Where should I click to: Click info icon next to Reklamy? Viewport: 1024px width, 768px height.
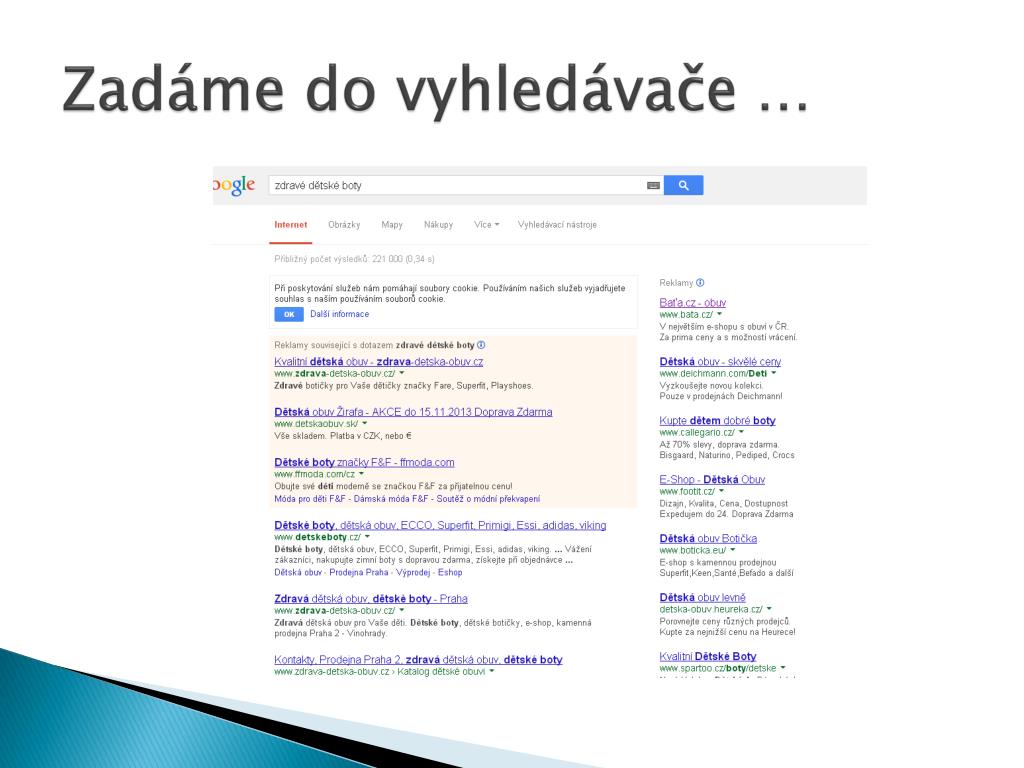click(700, 283)
